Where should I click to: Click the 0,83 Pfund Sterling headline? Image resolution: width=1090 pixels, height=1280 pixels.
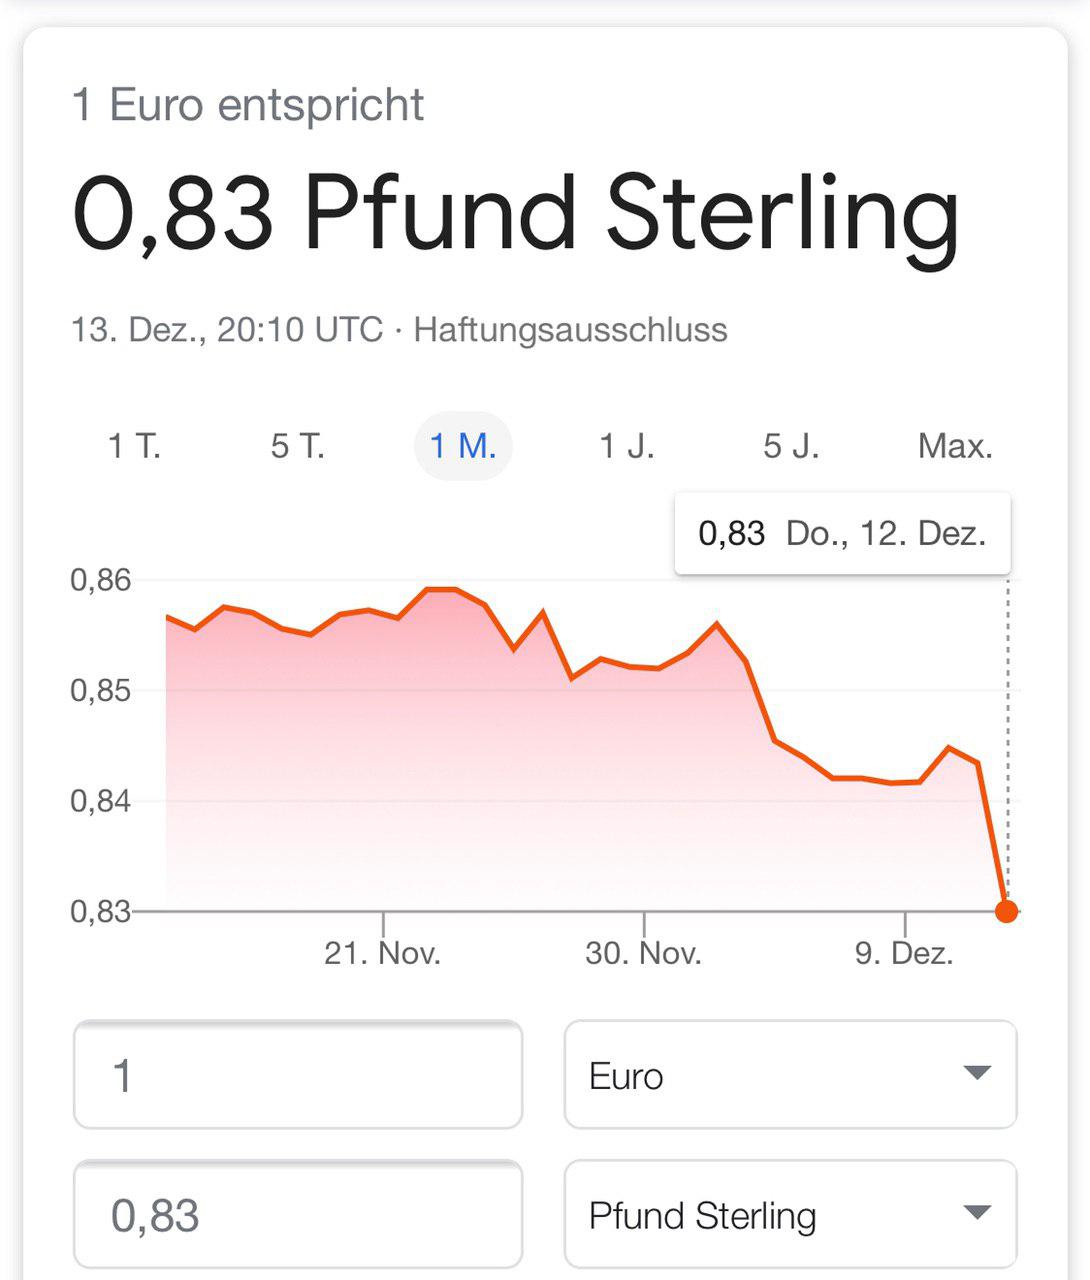(x=516, y=213)
